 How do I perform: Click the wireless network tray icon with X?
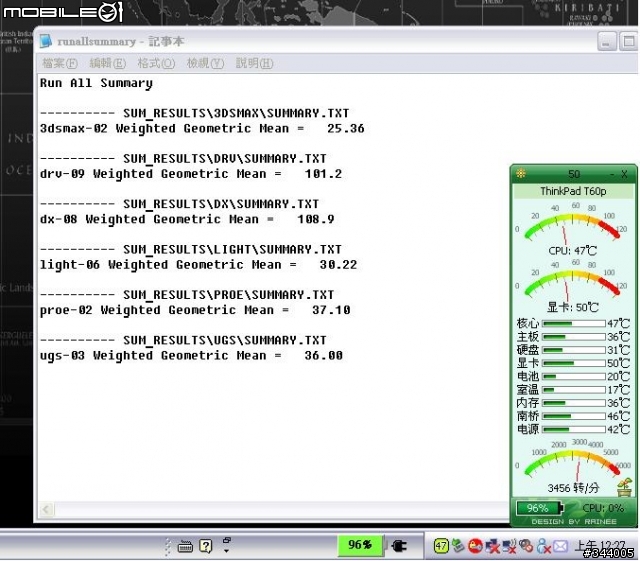point(509,546)
